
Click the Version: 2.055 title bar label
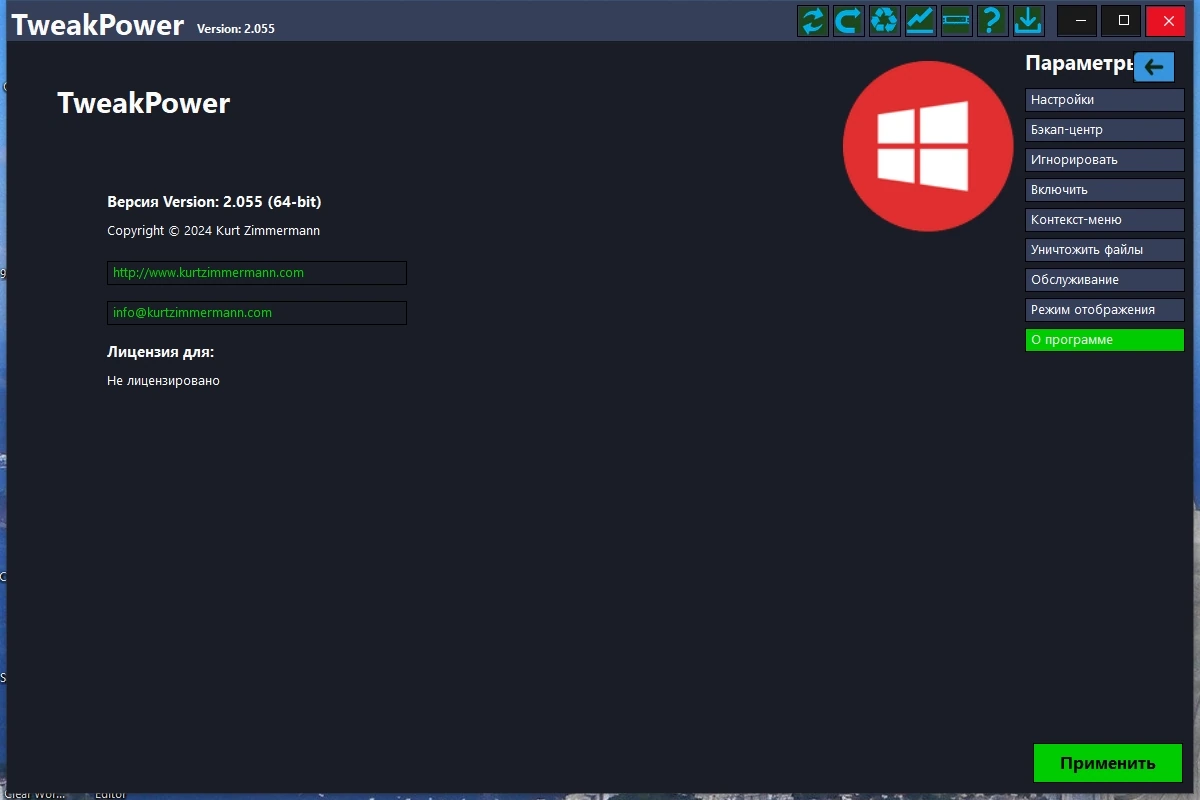point(236,29)
